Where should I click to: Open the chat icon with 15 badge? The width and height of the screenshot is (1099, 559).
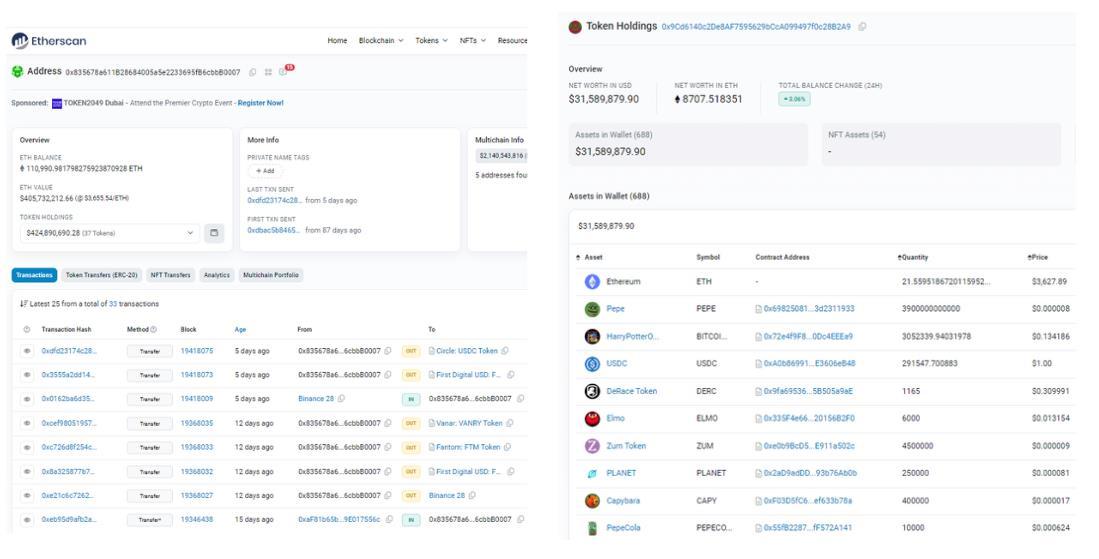click(x=283, y=71)
